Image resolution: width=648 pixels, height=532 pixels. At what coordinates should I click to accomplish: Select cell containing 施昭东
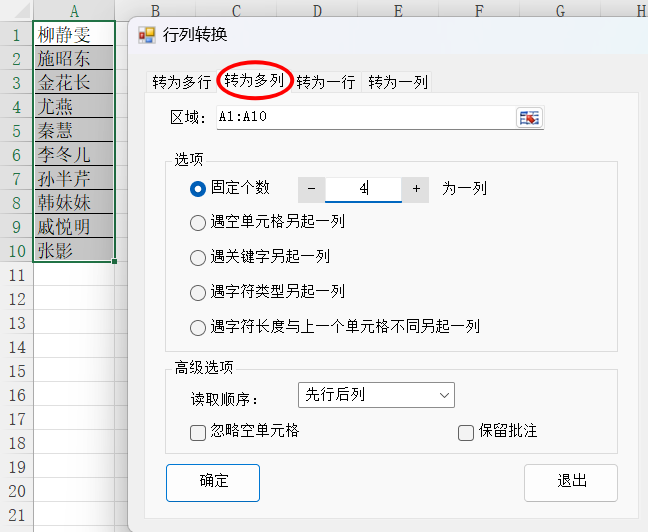coord(74,58)
